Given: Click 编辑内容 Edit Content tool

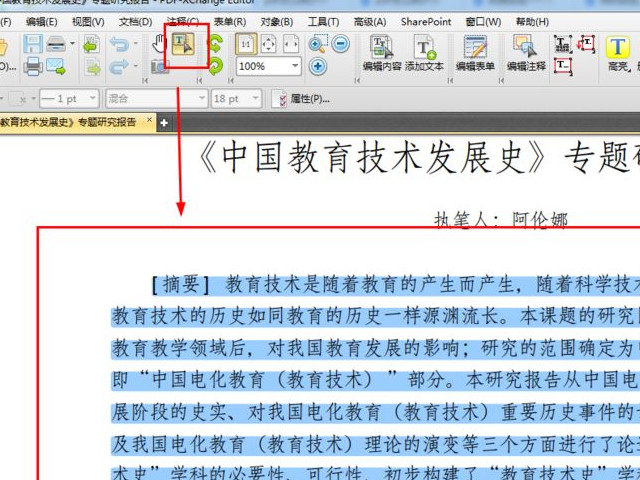Looking at the screenshot, I should click(x=382, y=53).
